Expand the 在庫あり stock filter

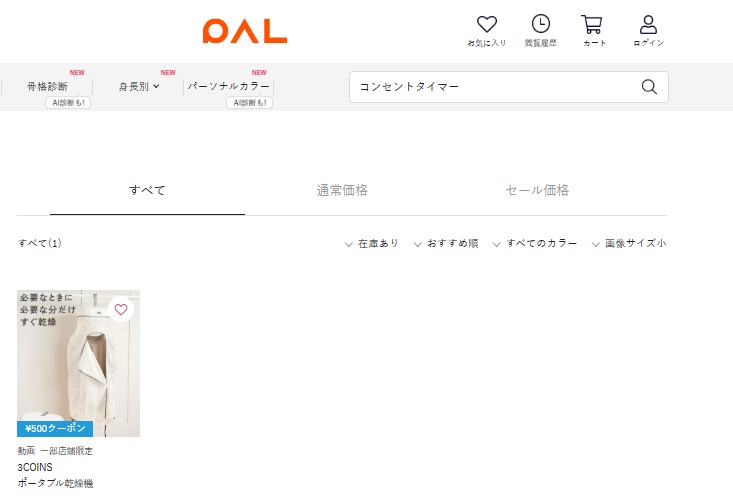point(371,244)
